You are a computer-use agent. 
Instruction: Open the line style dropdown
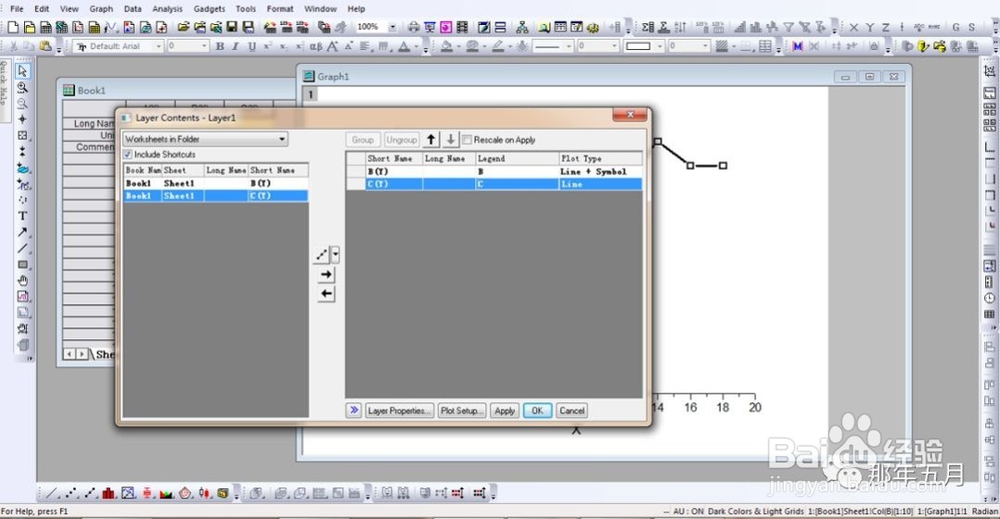coord(569,47)
